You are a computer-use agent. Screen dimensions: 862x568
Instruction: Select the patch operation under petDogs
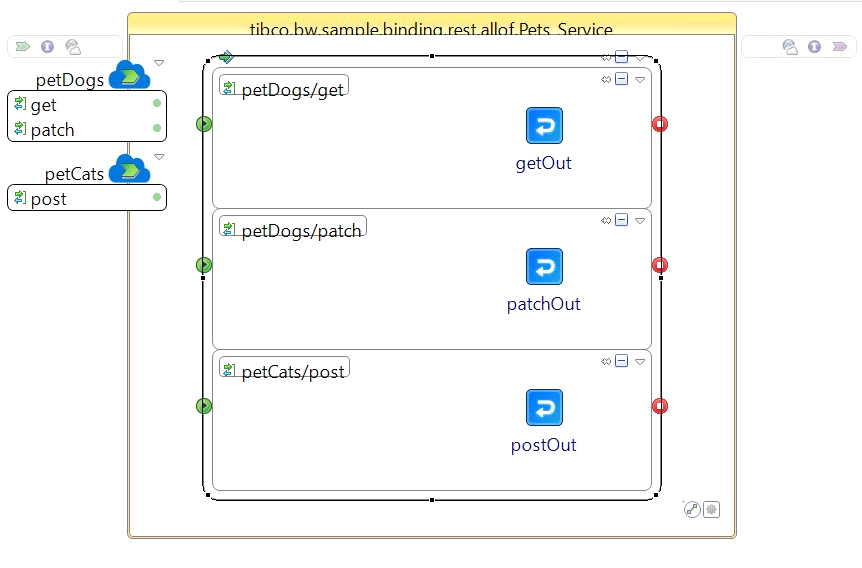click(x=87, y=129)
